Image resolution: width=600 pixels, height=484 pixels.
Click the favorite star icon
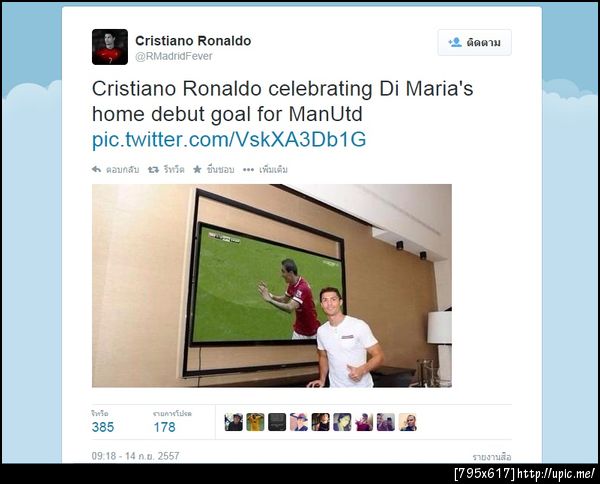[x=197, y=169]
